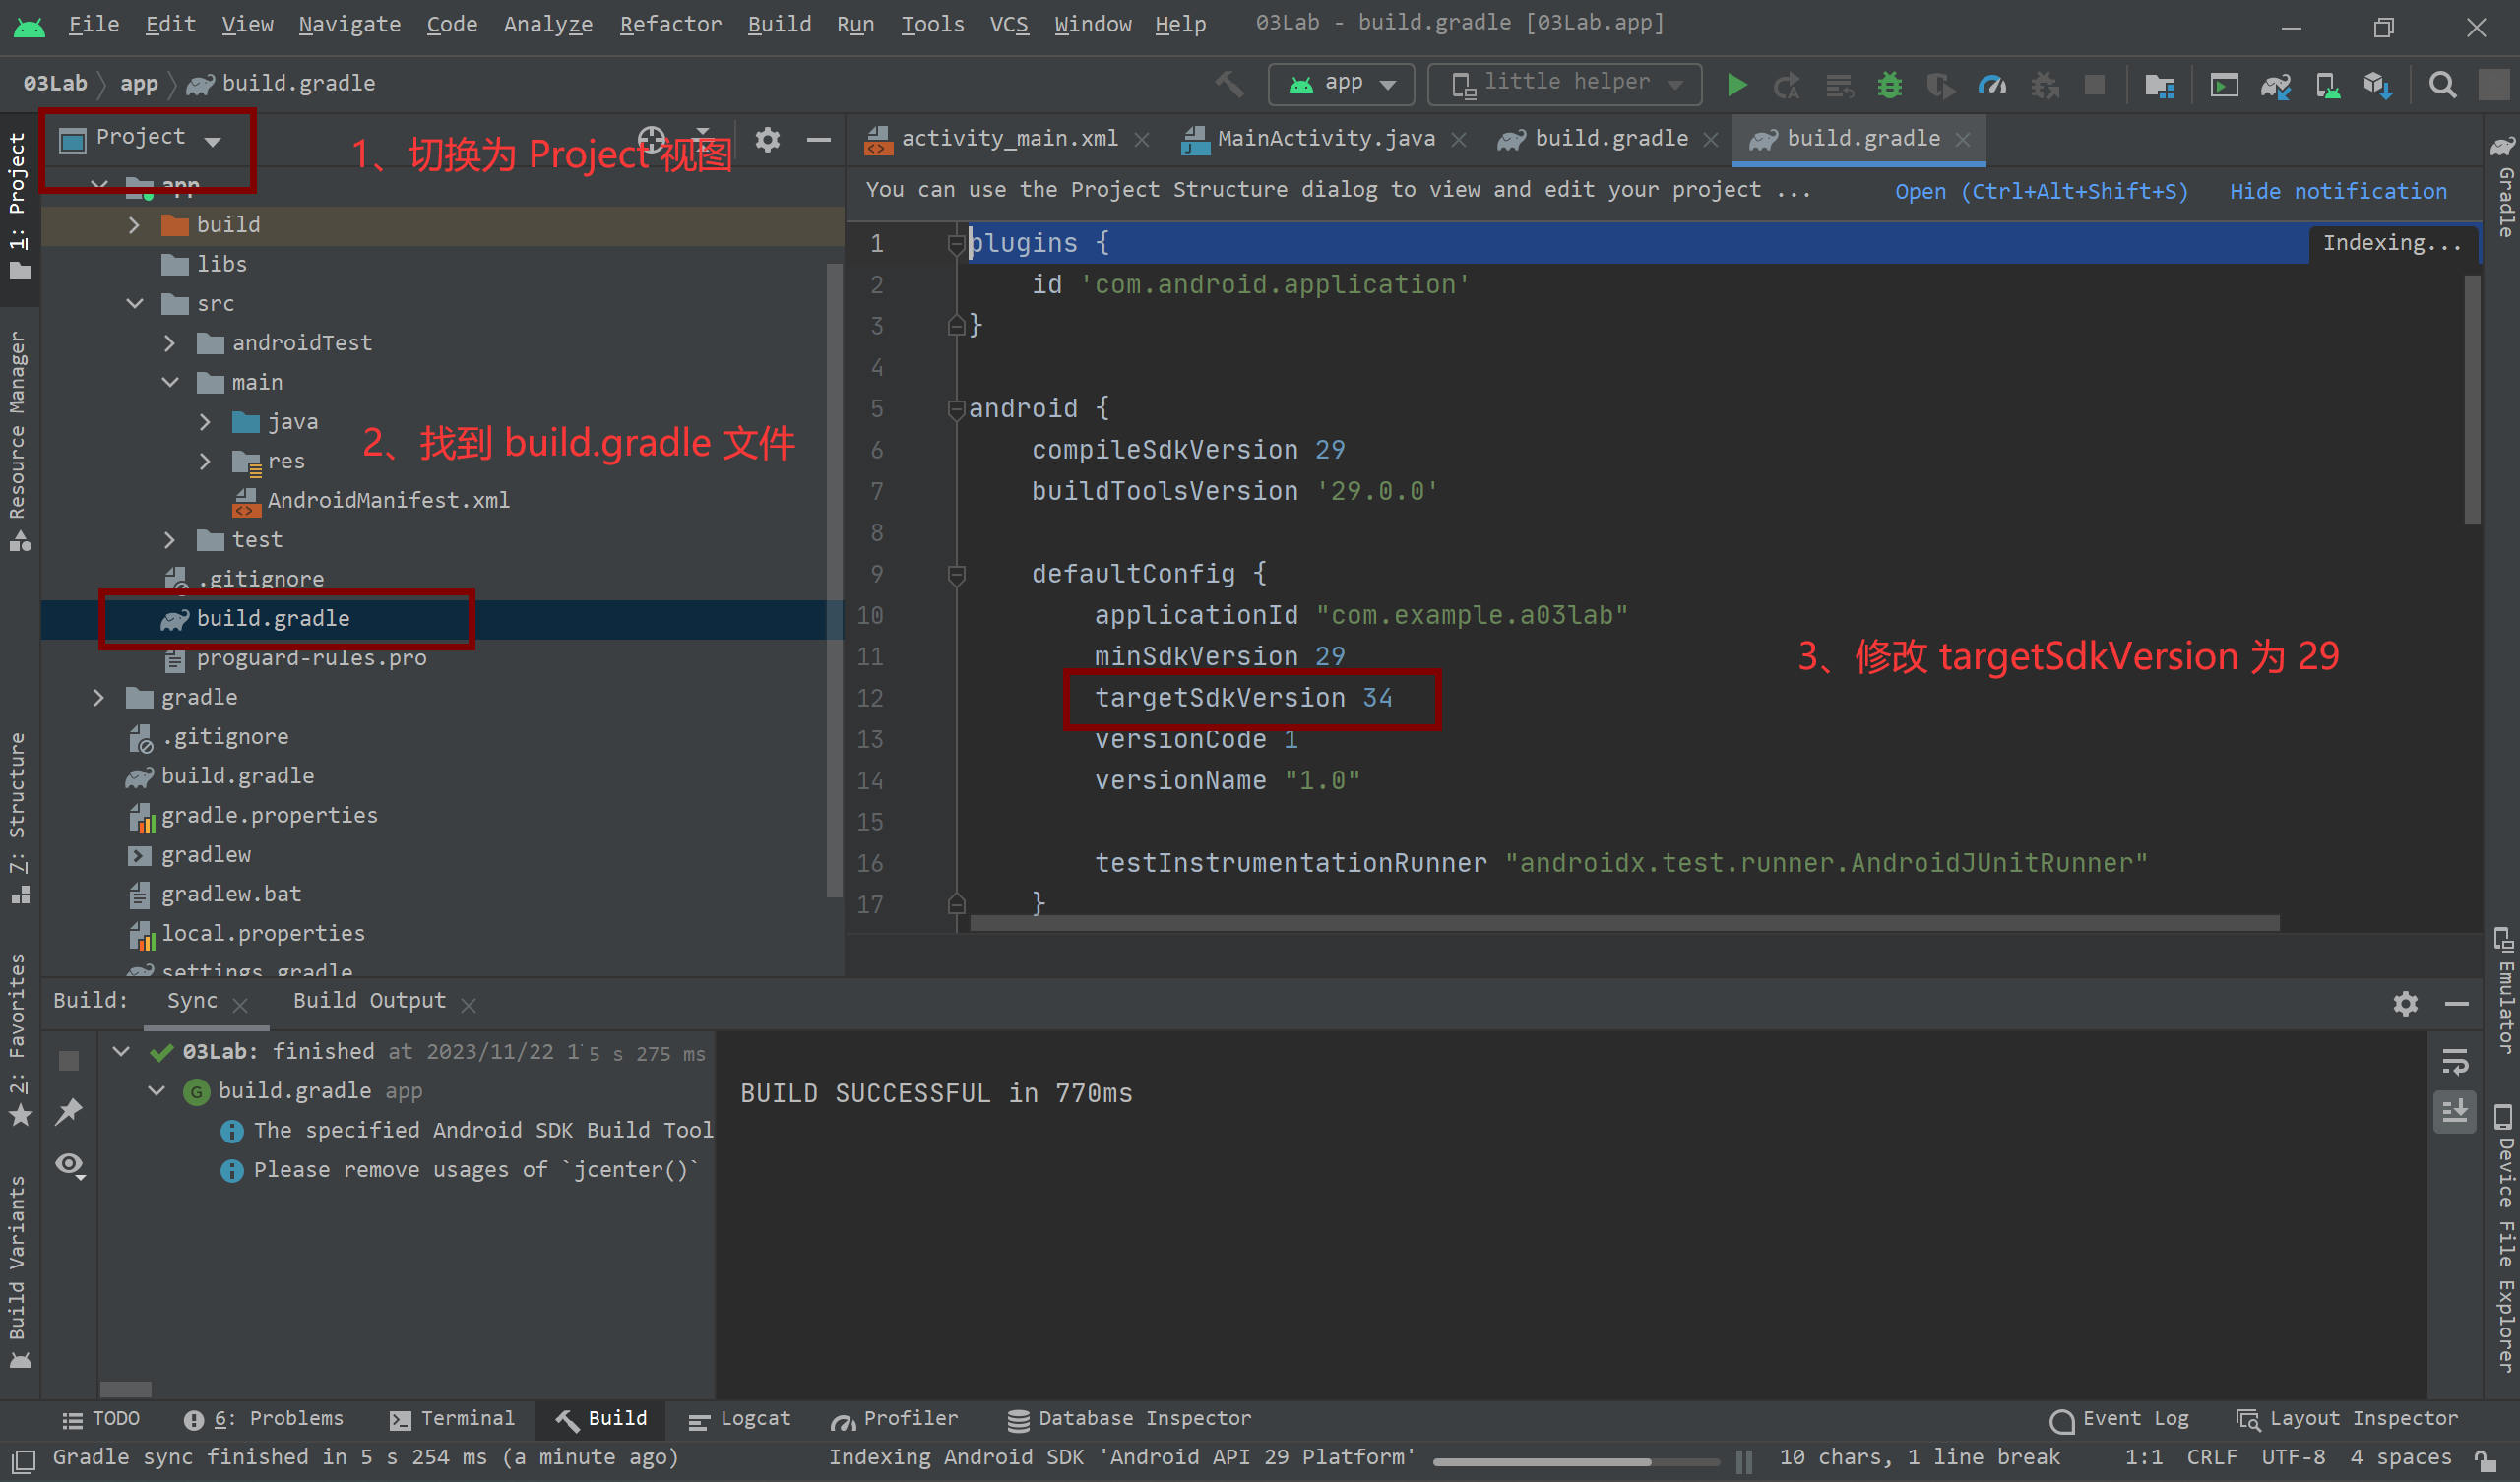Open the VCS menu
This screenshot has height=1482, width=2520.
pyautogui.click(x=1008, y=24)
